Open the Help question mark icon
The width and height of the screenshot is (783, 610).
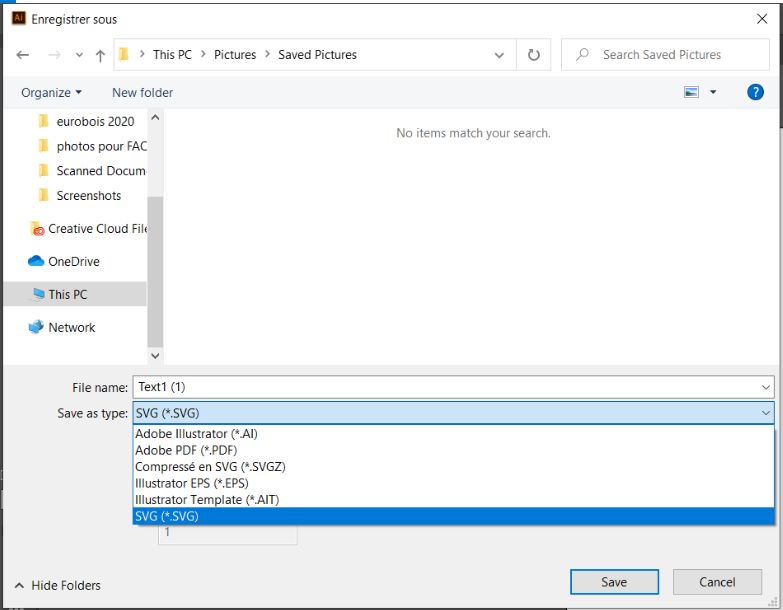[x=756, y=92]
